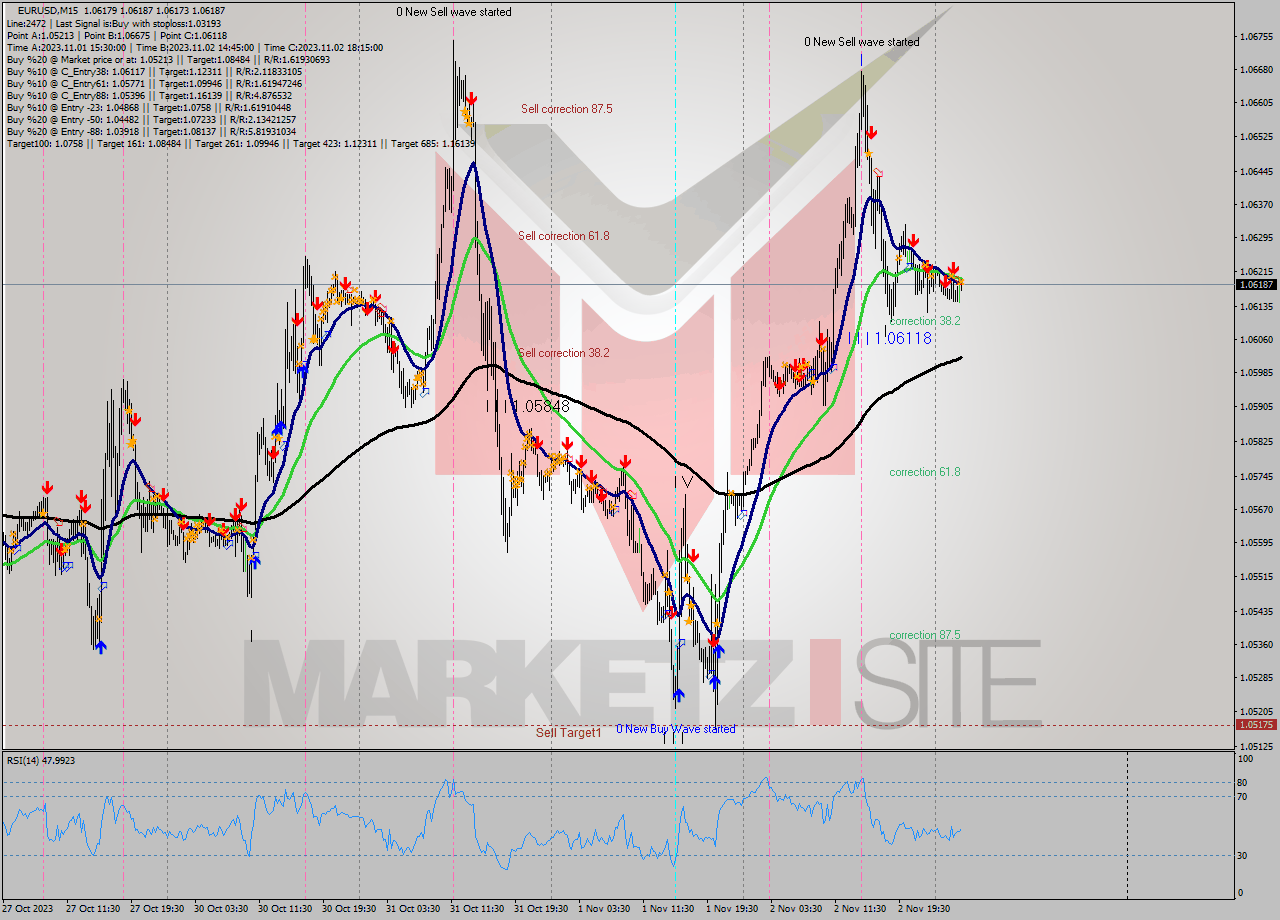This screenshot has height=920, width=1280.
Task: Click the '27 Oct 2023' time axis label
Action: point(27,909)
